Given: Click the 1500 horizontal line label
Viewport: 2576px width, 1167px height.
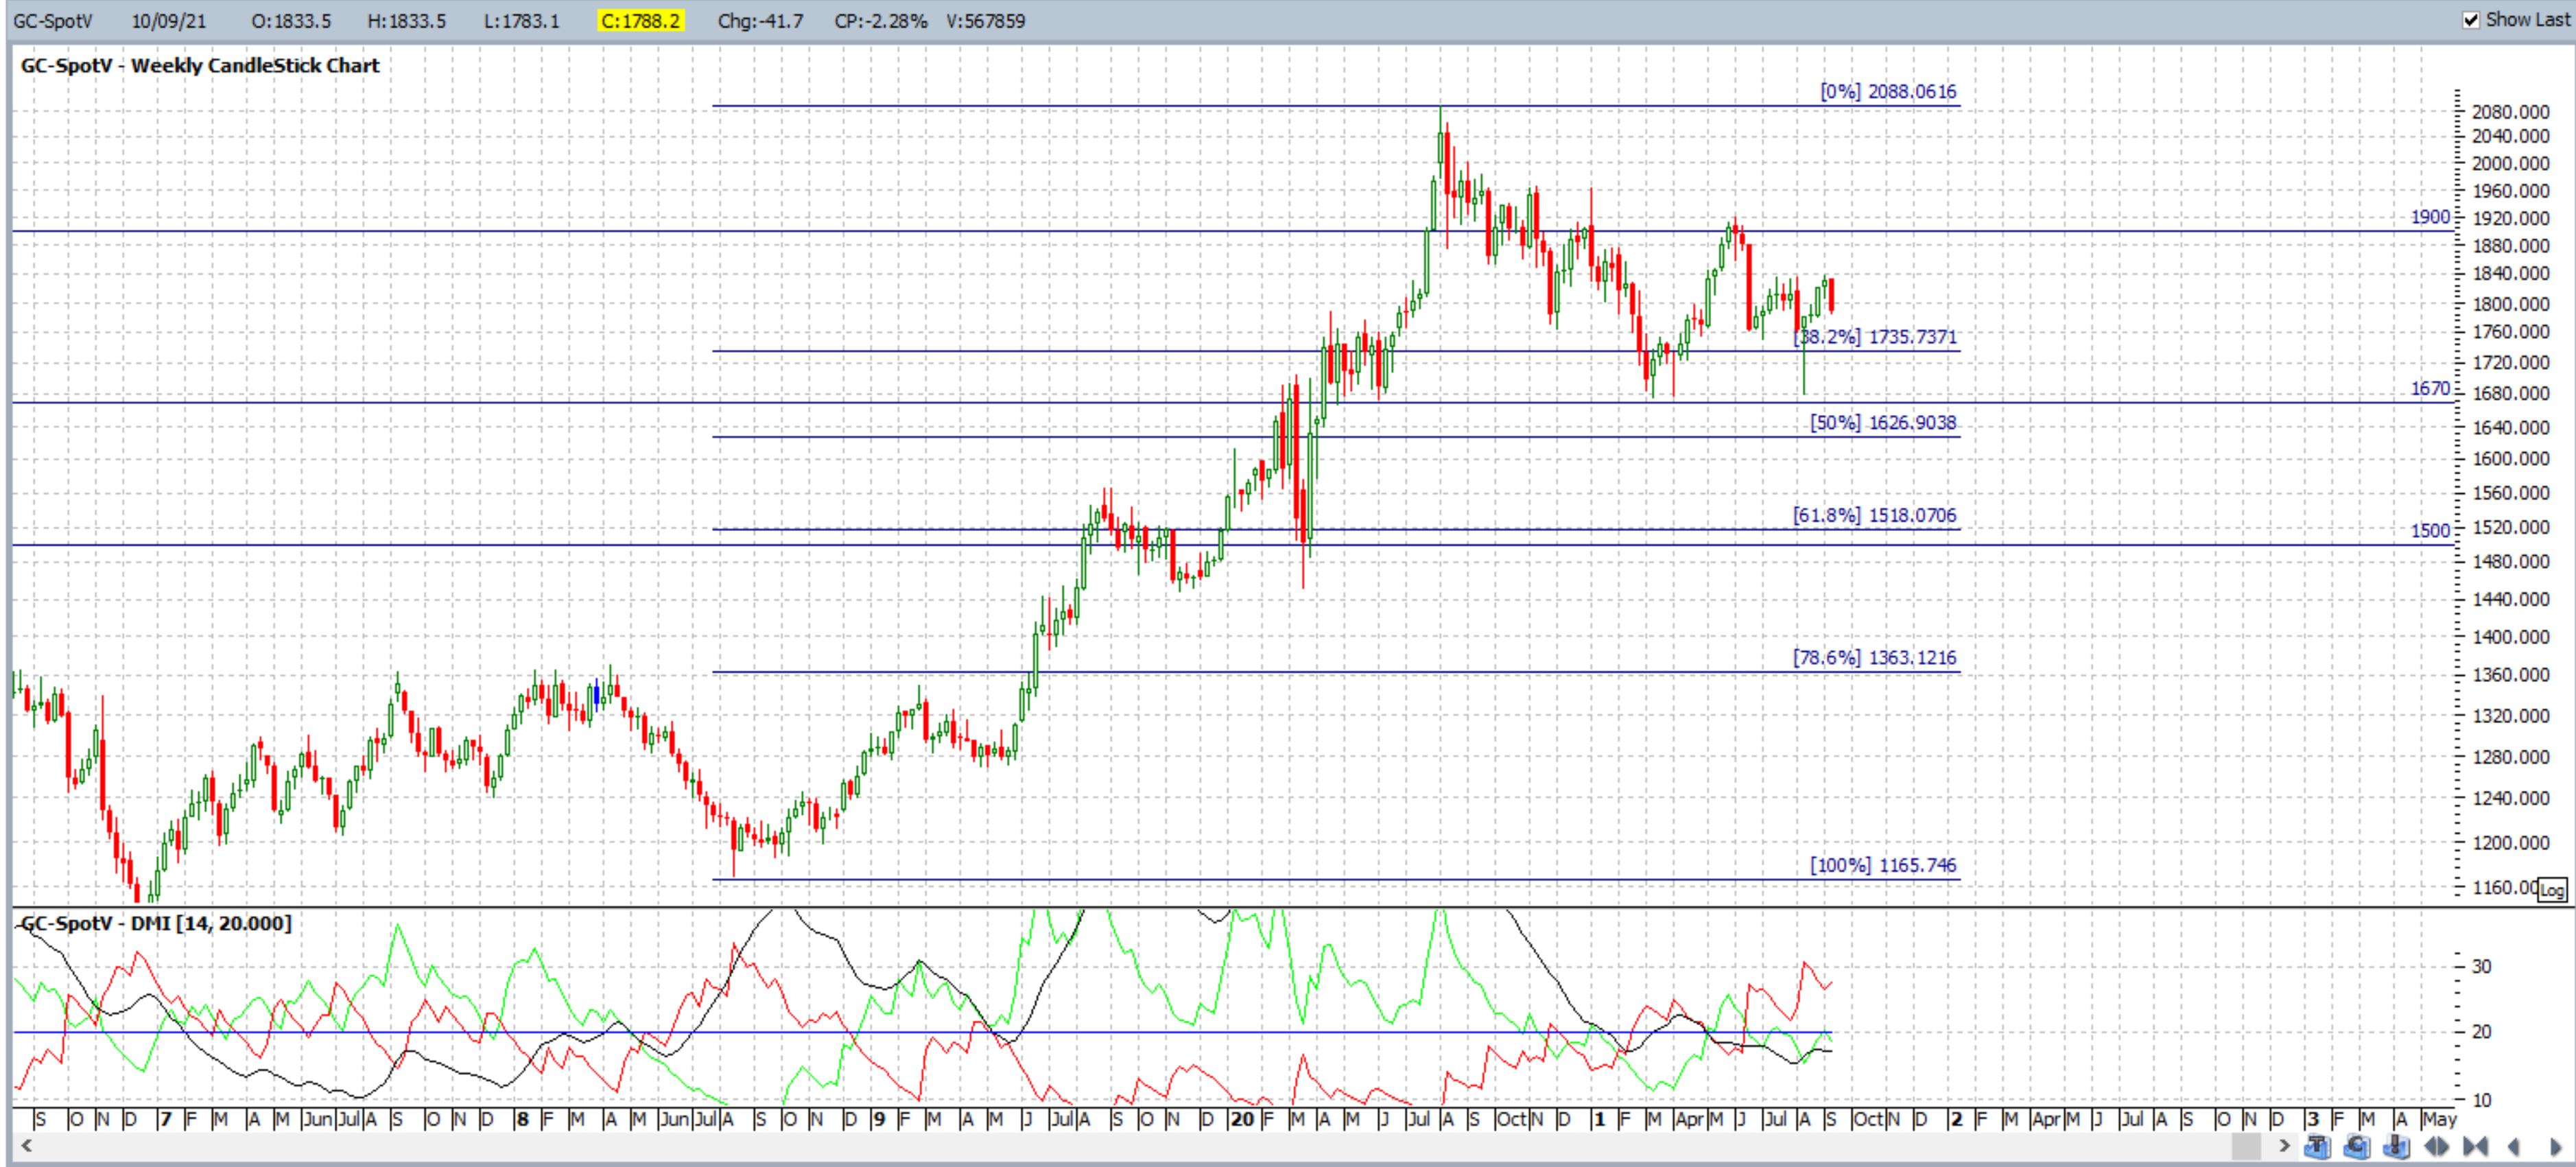Looking at the screenshot, I should tap(2430, 531).
